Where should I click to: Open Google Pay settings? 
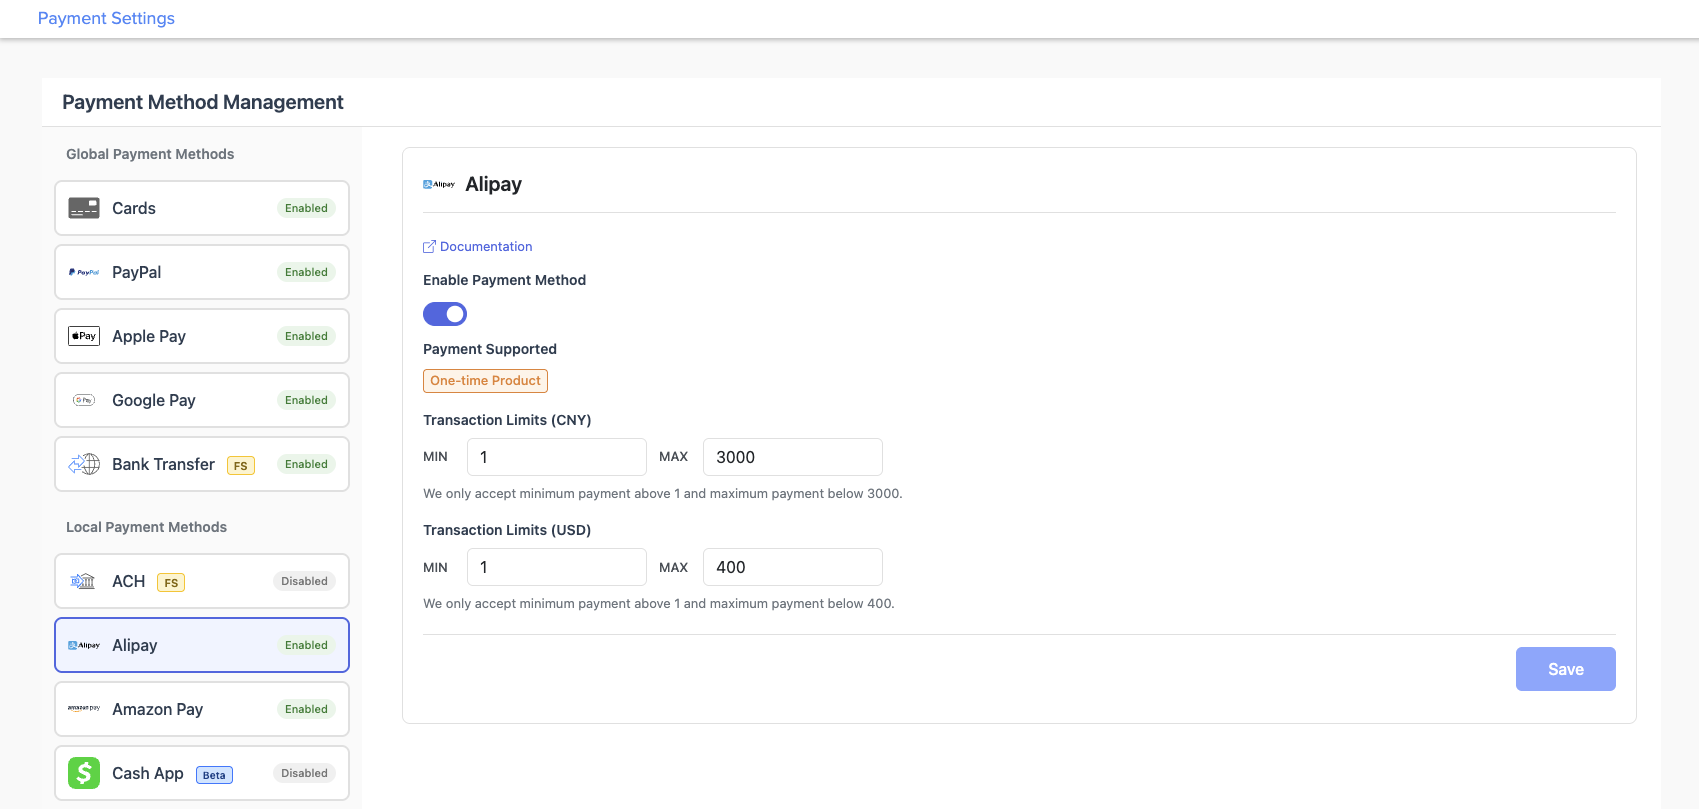point(202,400)
